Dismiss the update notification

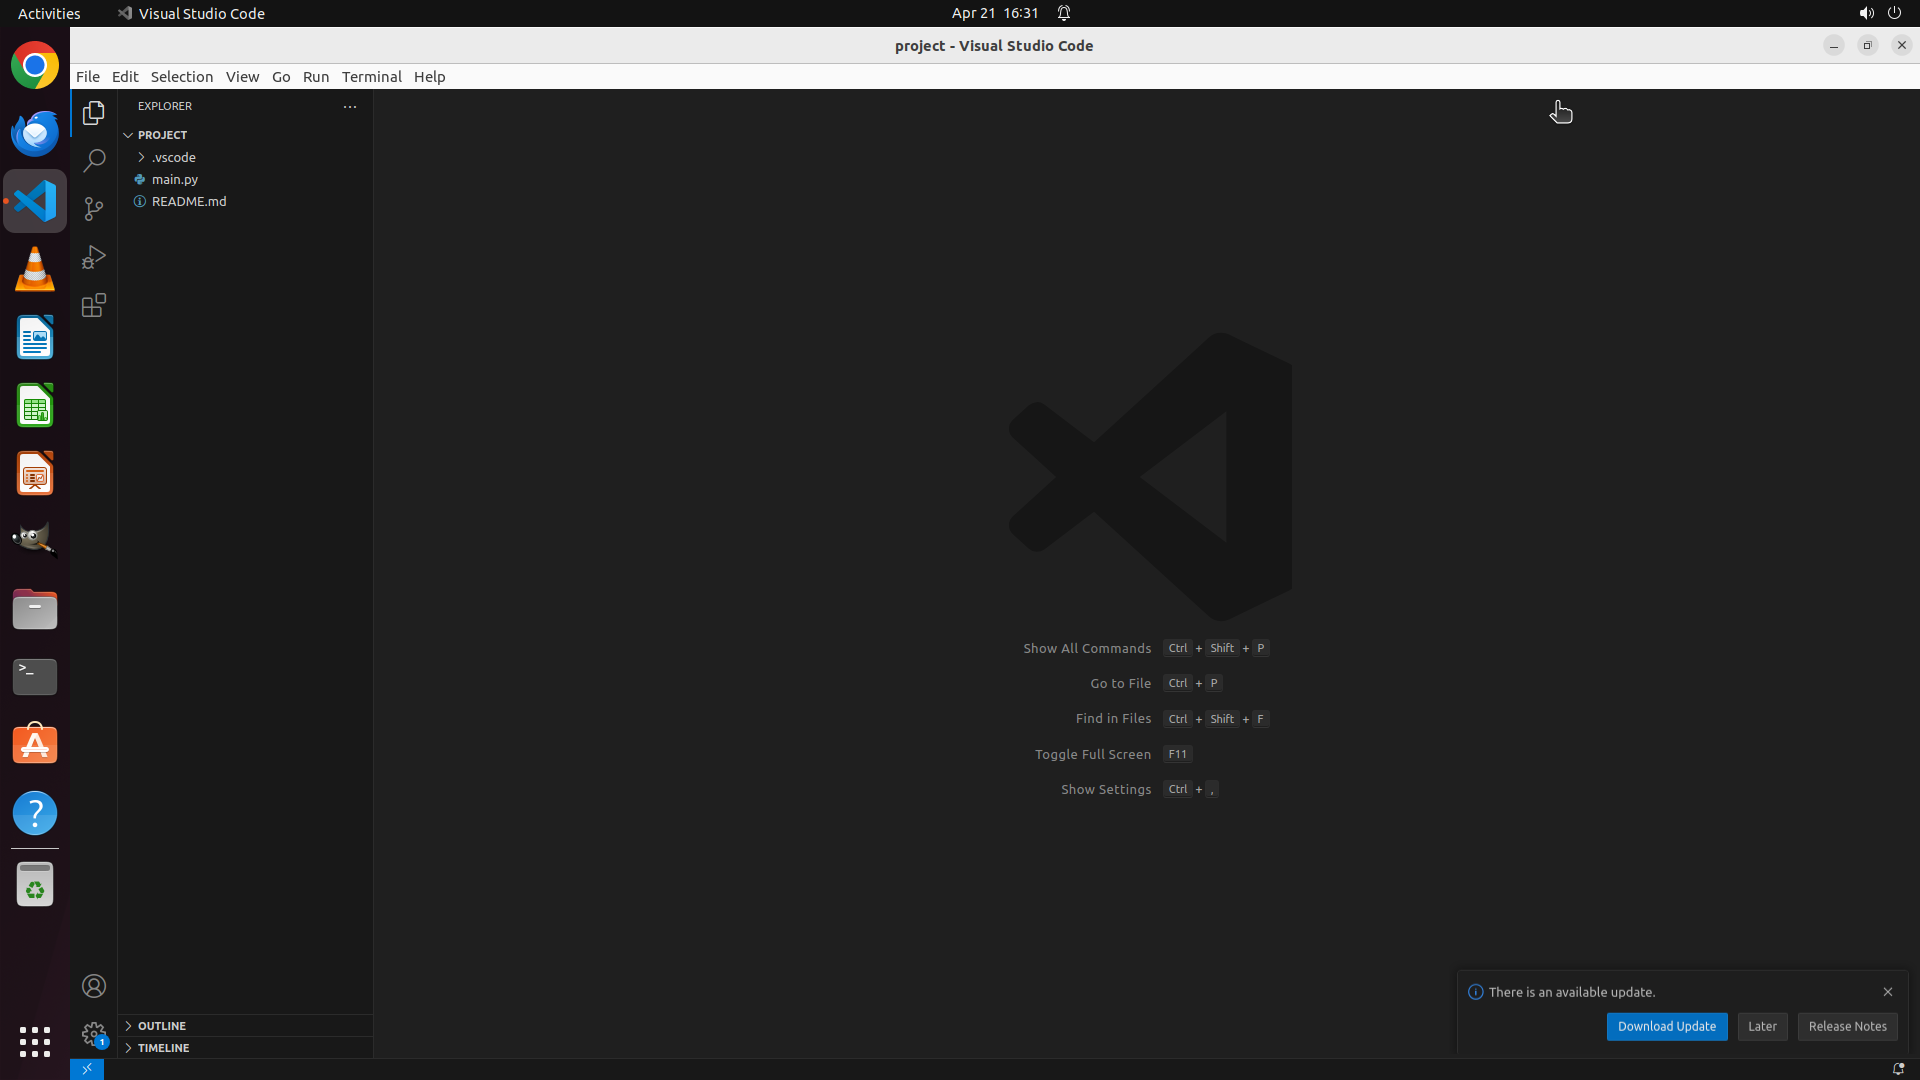[x=1887, y=992]
